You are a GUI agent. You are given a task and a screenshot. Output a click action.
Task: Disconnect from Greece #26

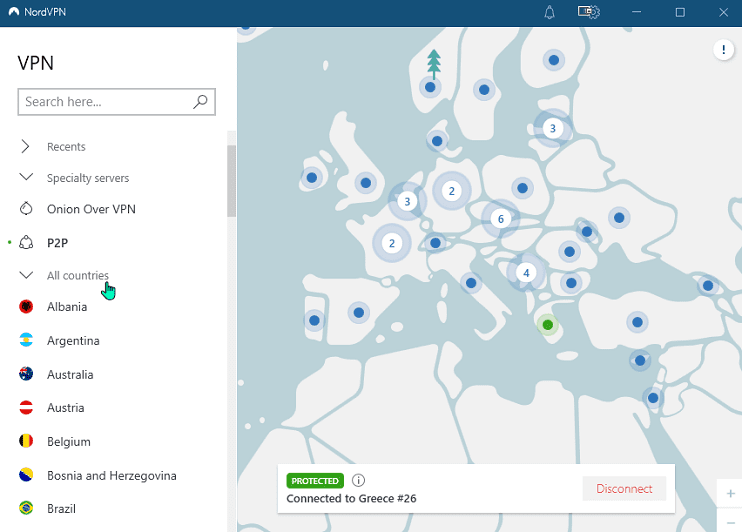pyautogui.click(x=624, y=488)
